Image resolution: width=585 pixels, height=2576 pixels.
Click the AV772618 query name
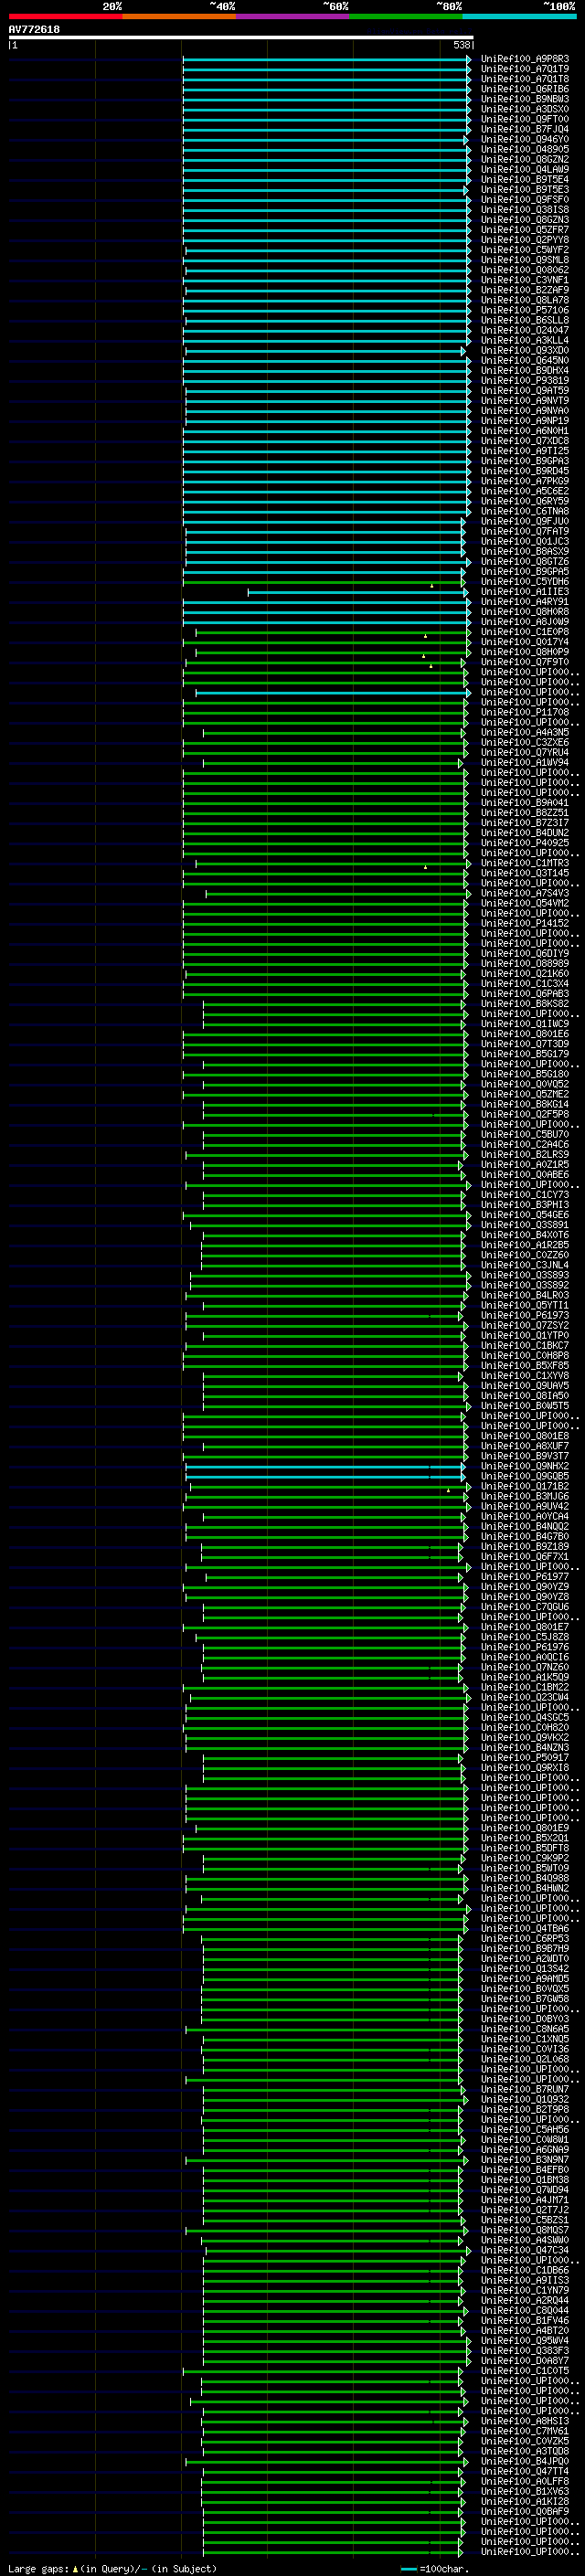(34, 30)
